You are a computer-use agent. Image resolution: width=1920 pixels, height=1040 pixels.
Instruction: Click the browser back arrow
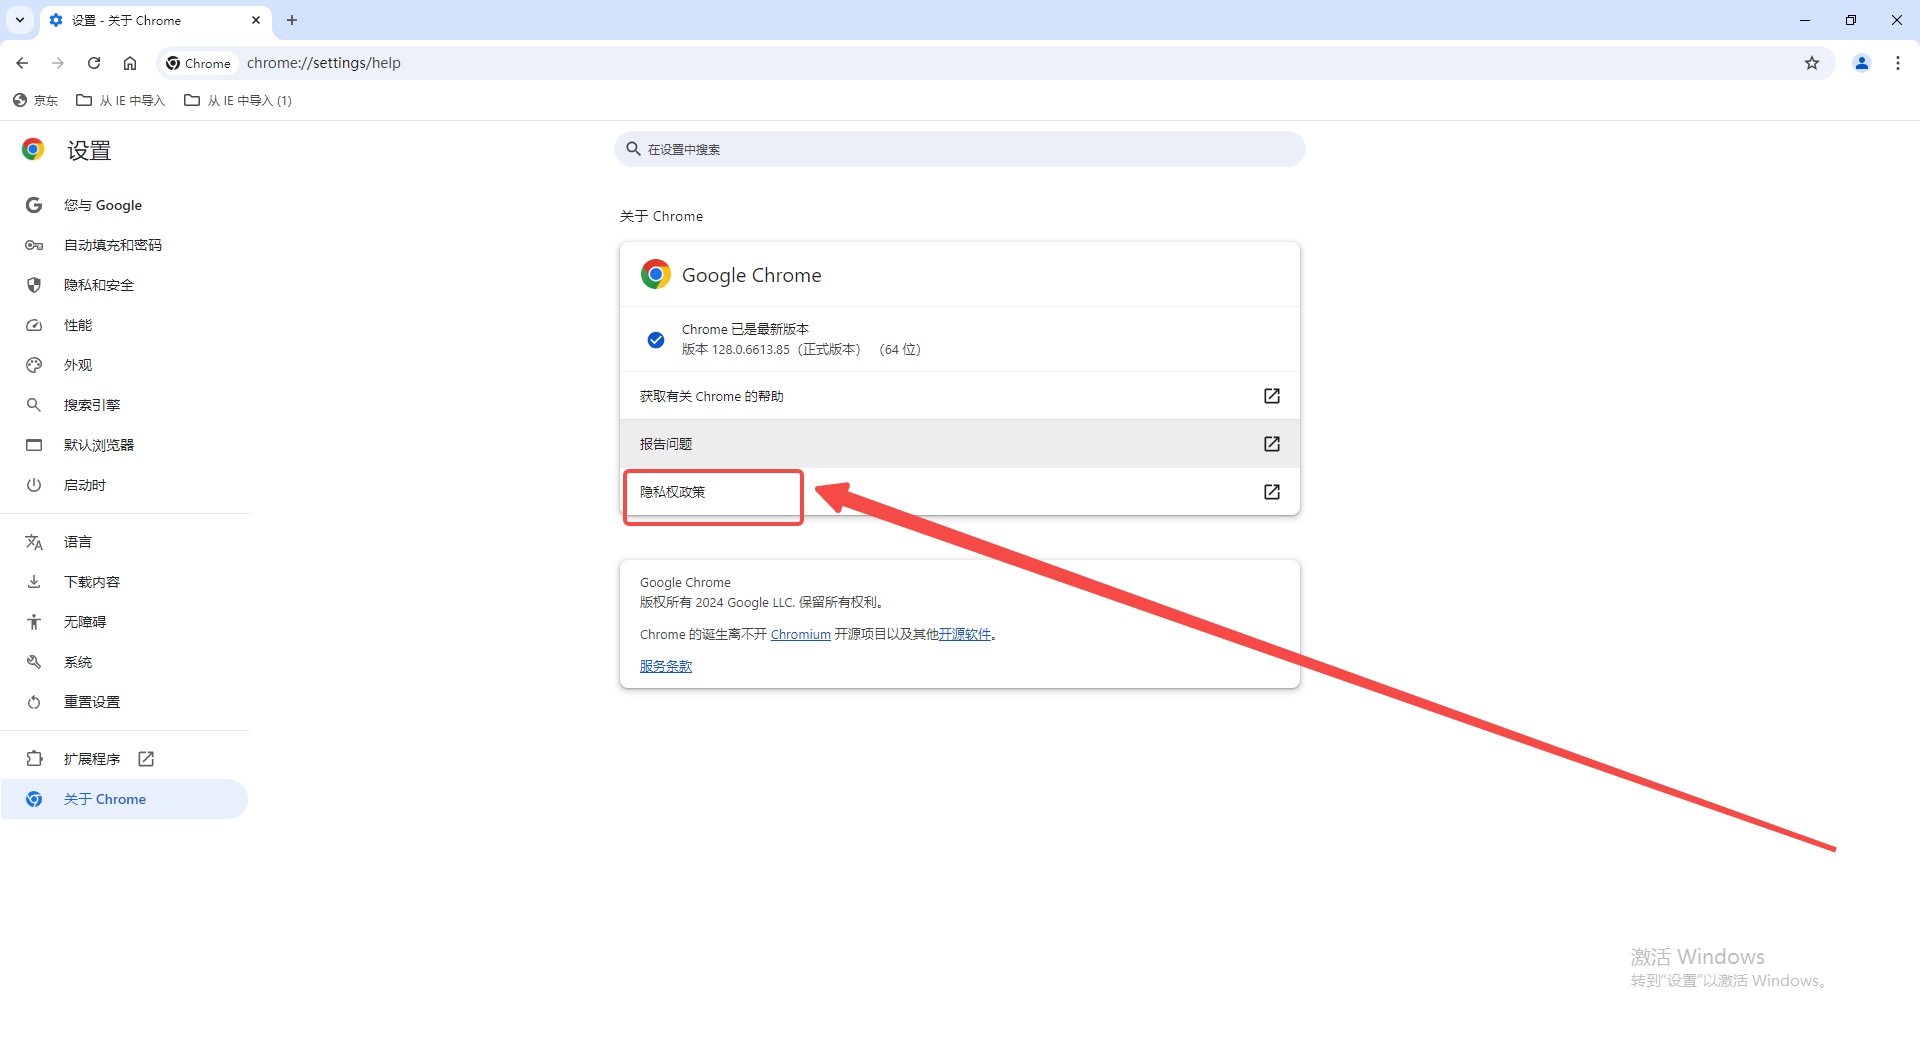(22, 63)
